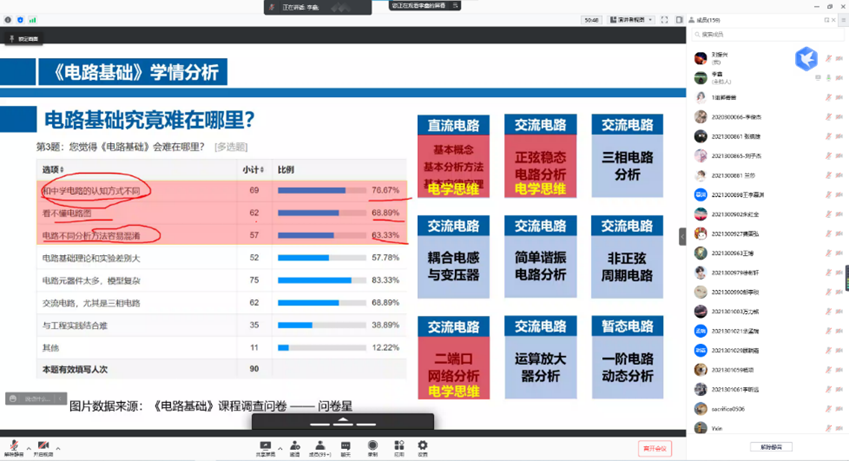Open the apps icon in toolbar
The image size is (849, 461).
(399, 448)
